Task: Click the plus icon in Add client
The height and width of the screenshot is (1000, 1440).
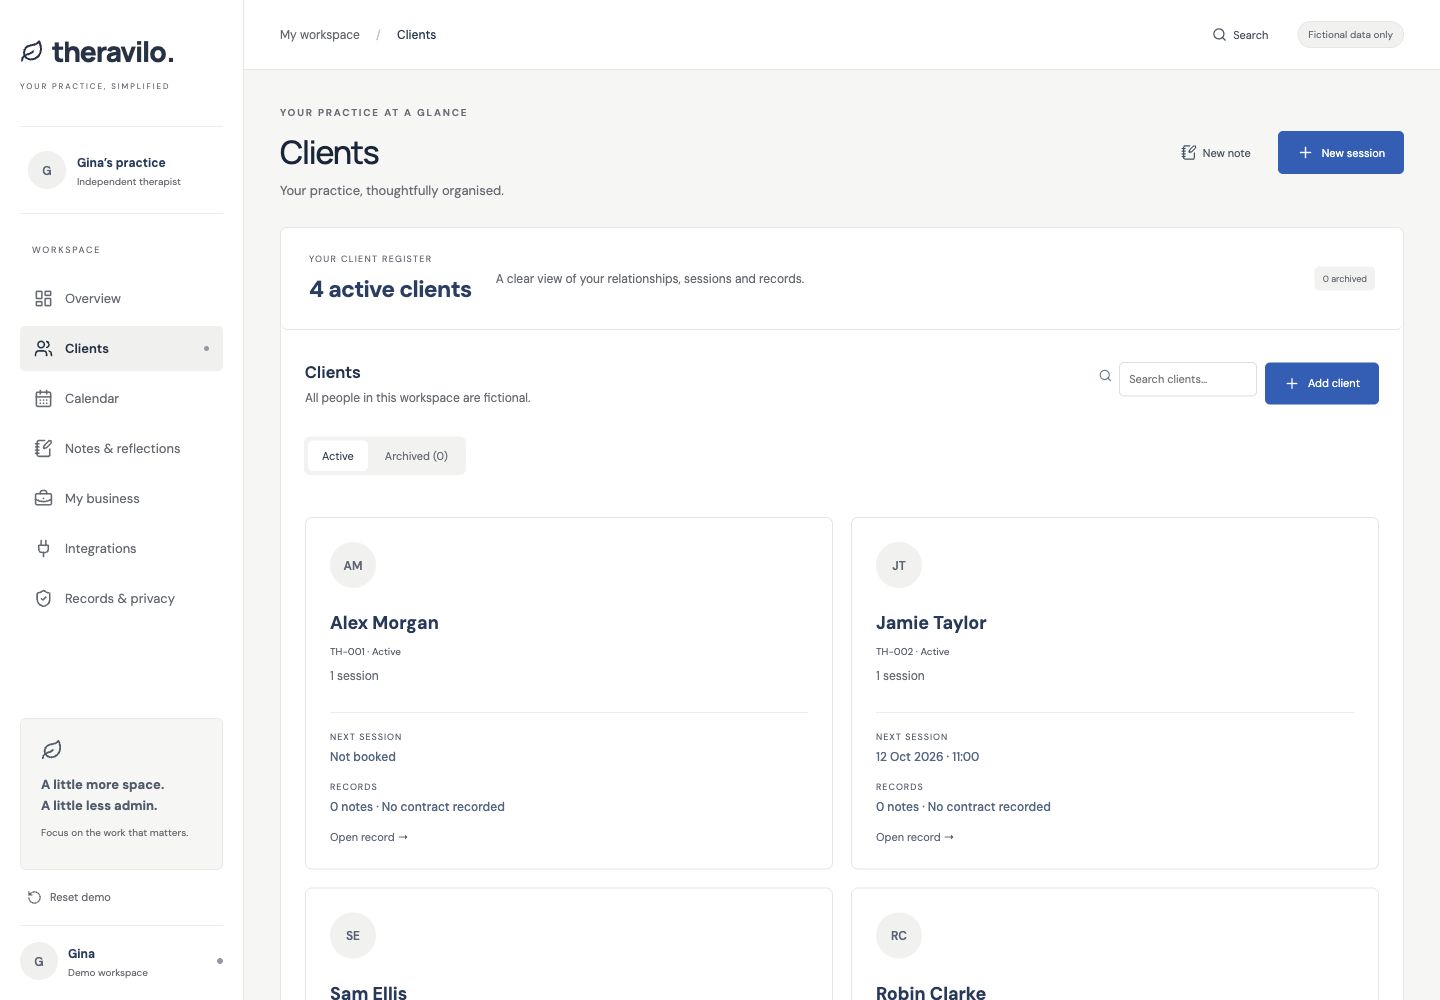Action: (1292, 383)
